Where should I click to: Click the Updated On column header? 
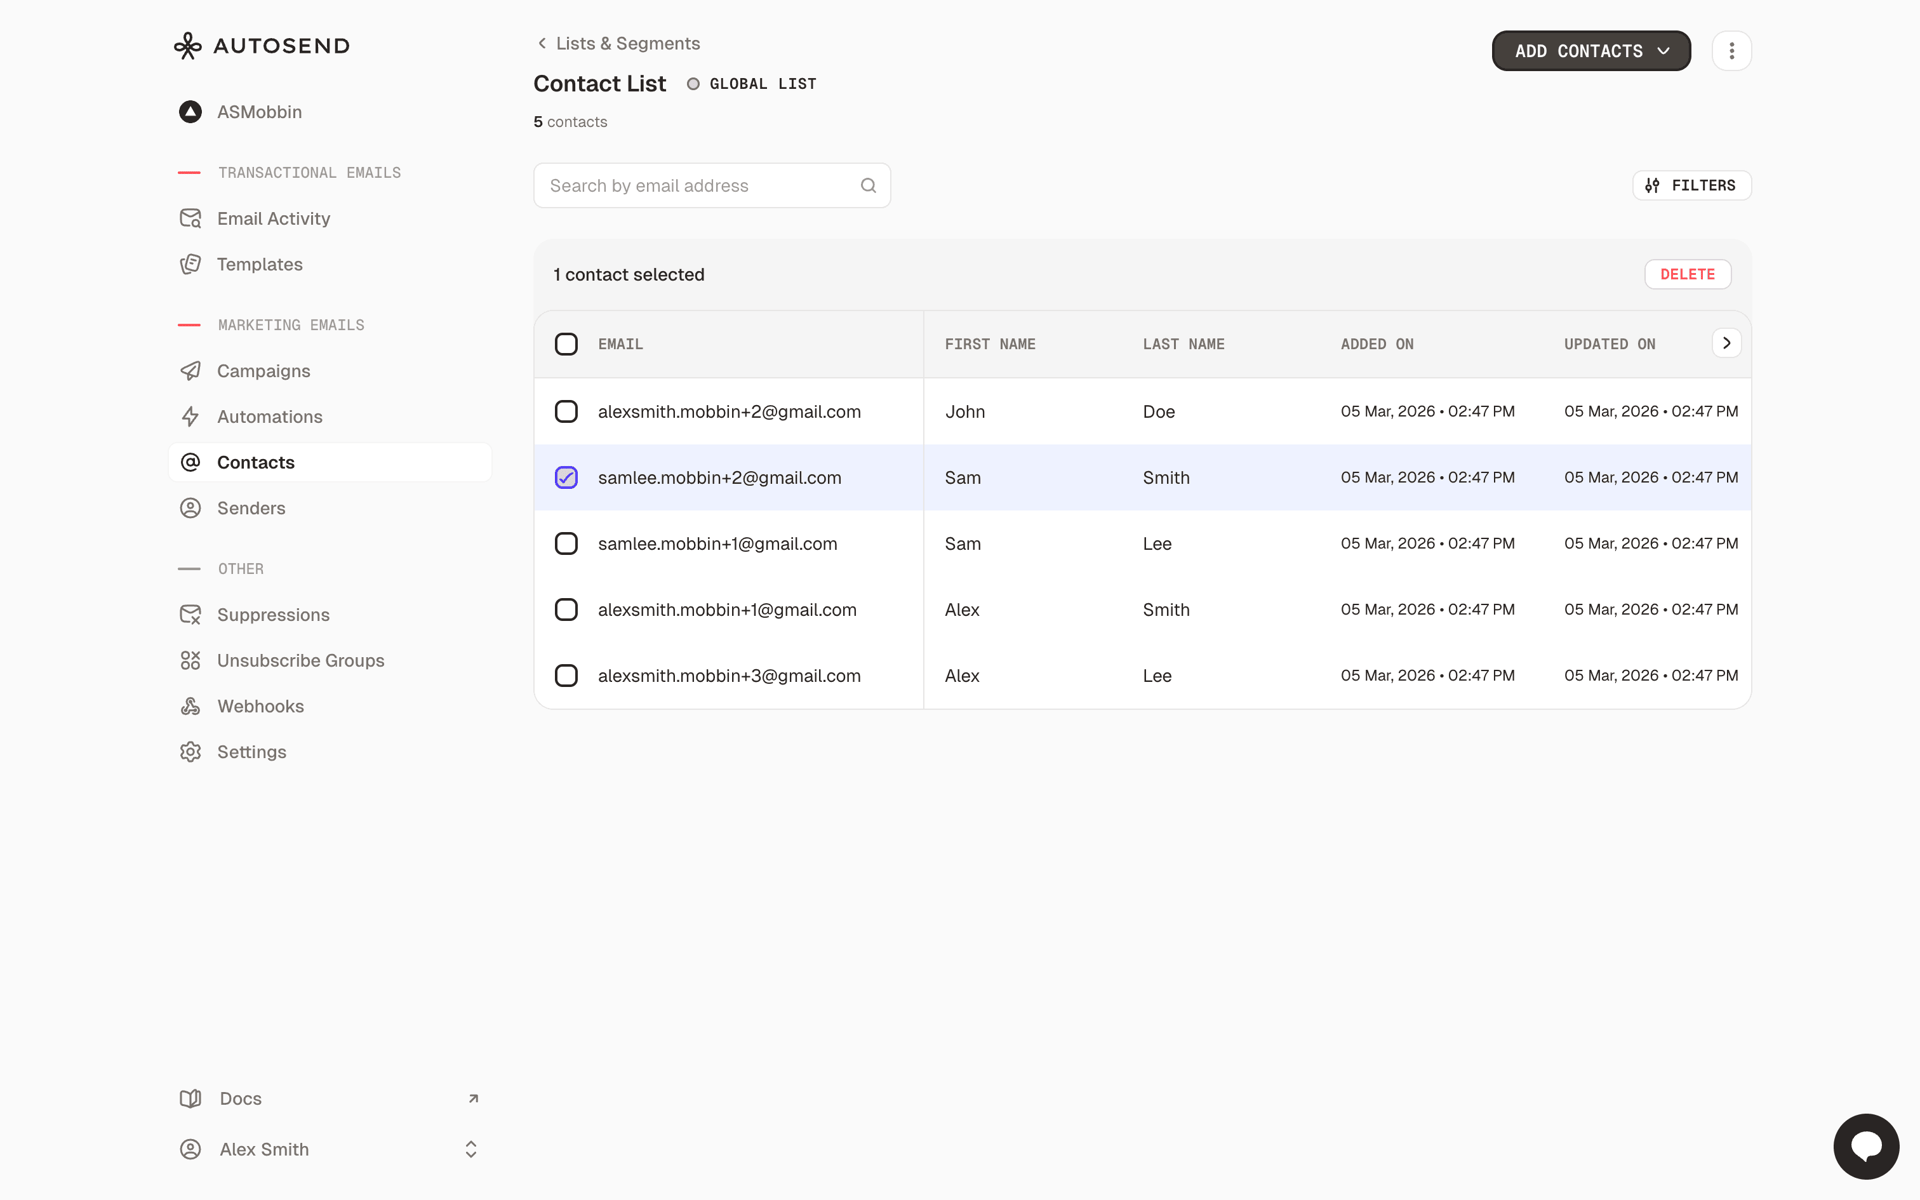coord(1610,344)
